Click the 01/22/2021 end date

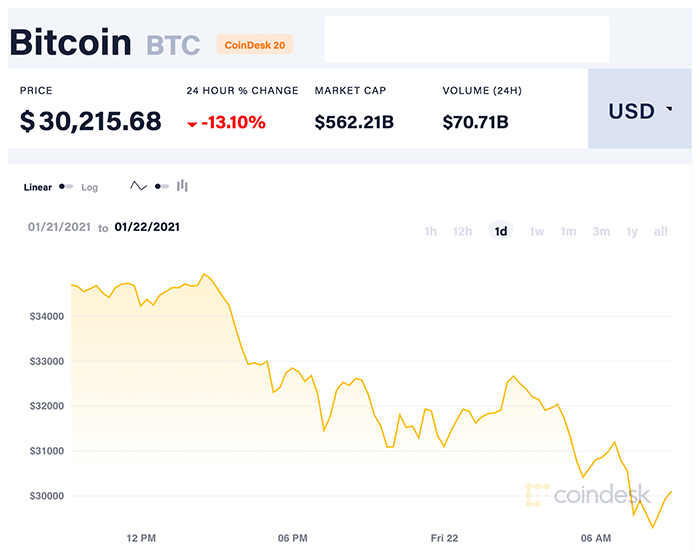point(147,227)
